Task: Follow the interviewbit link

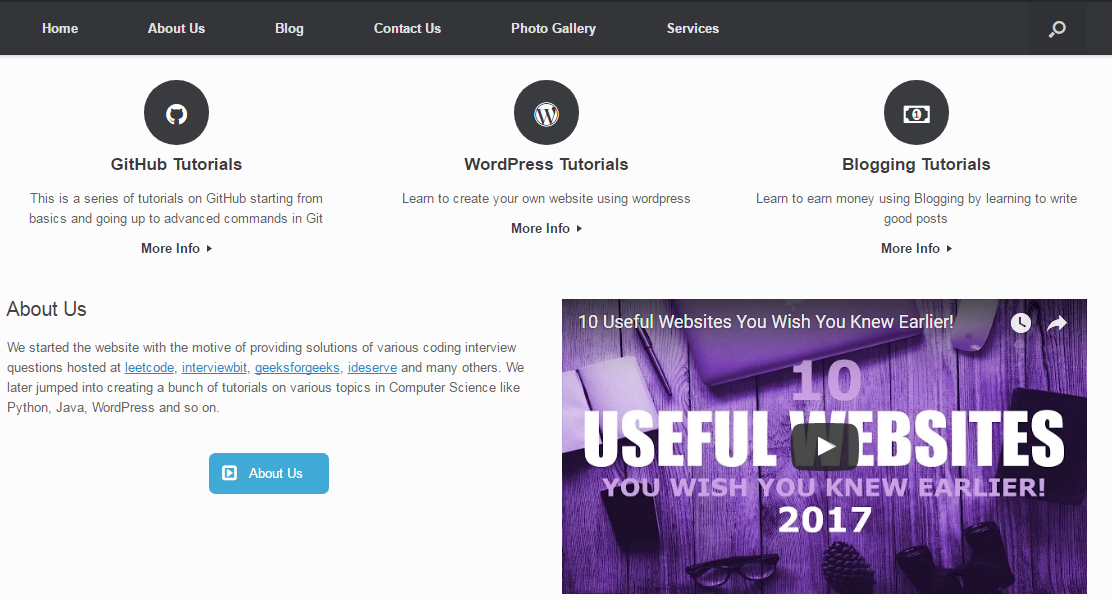Action: click(214, 367)
